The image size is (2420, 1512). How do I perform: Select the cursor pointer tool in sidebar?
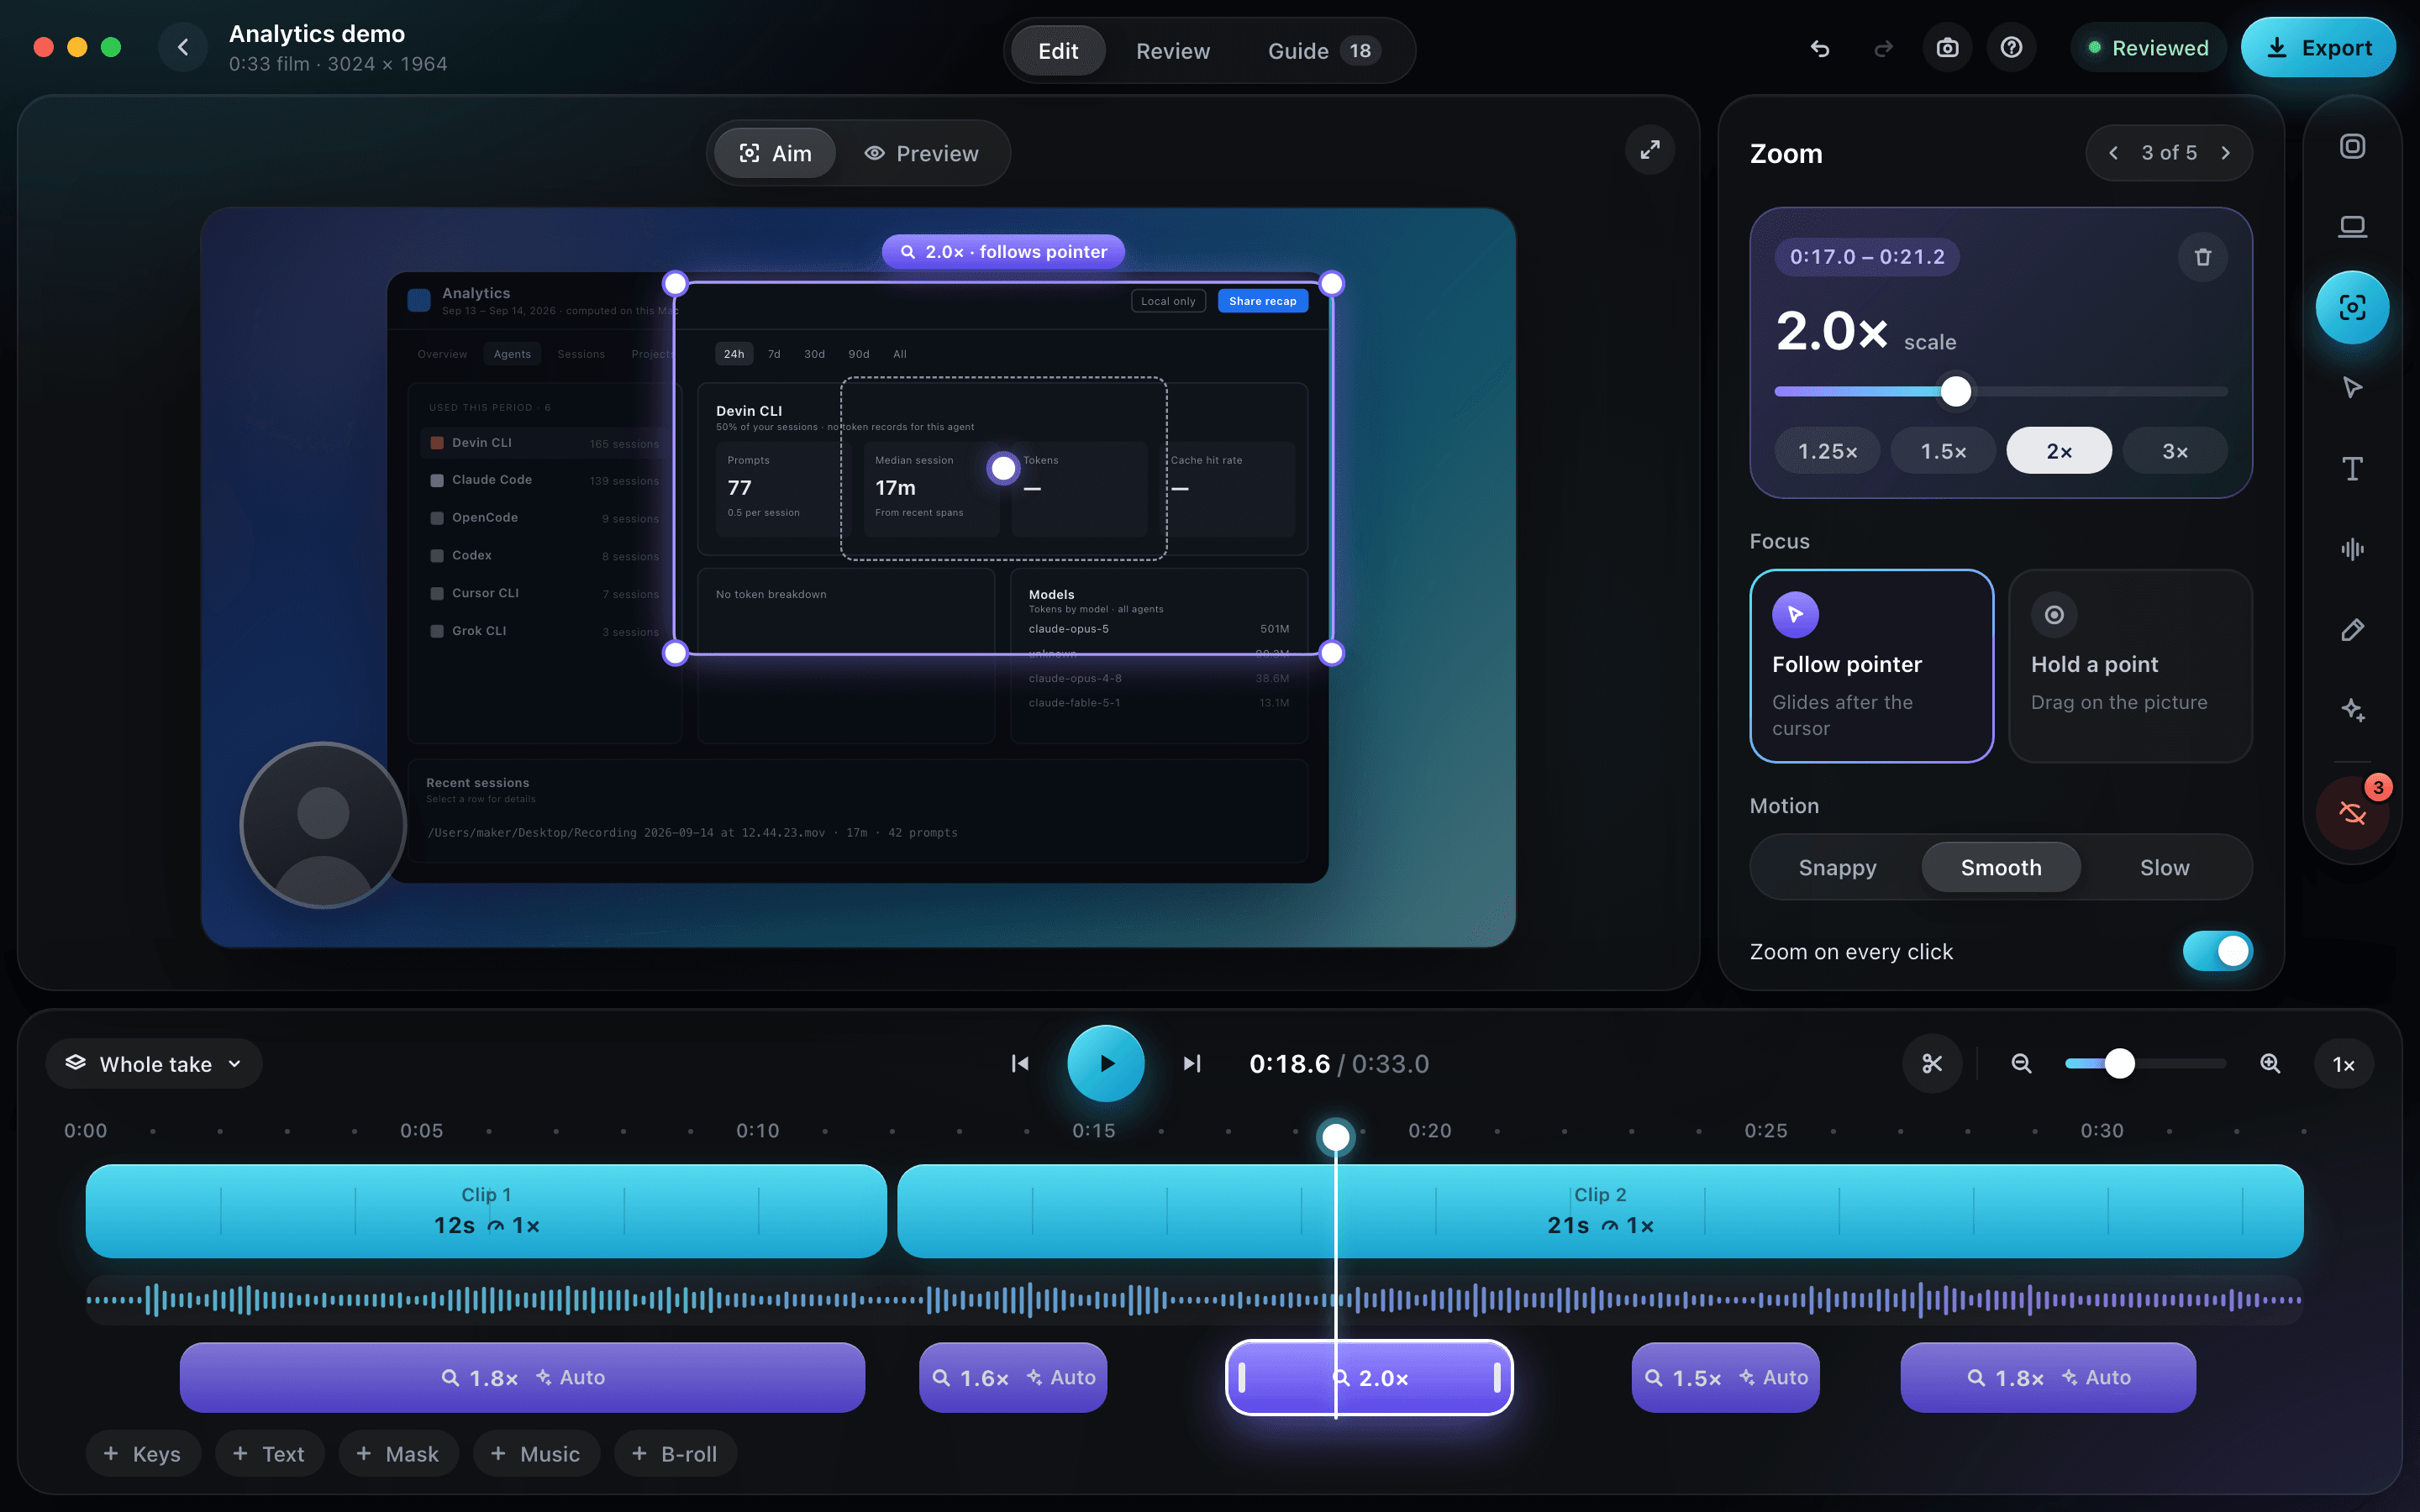[x=2352, y=388]
